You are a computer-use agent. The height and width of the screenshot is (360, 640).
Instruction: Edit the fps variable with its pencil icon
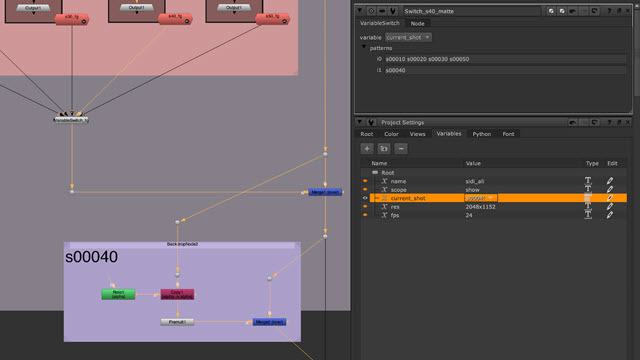point(609,215)
